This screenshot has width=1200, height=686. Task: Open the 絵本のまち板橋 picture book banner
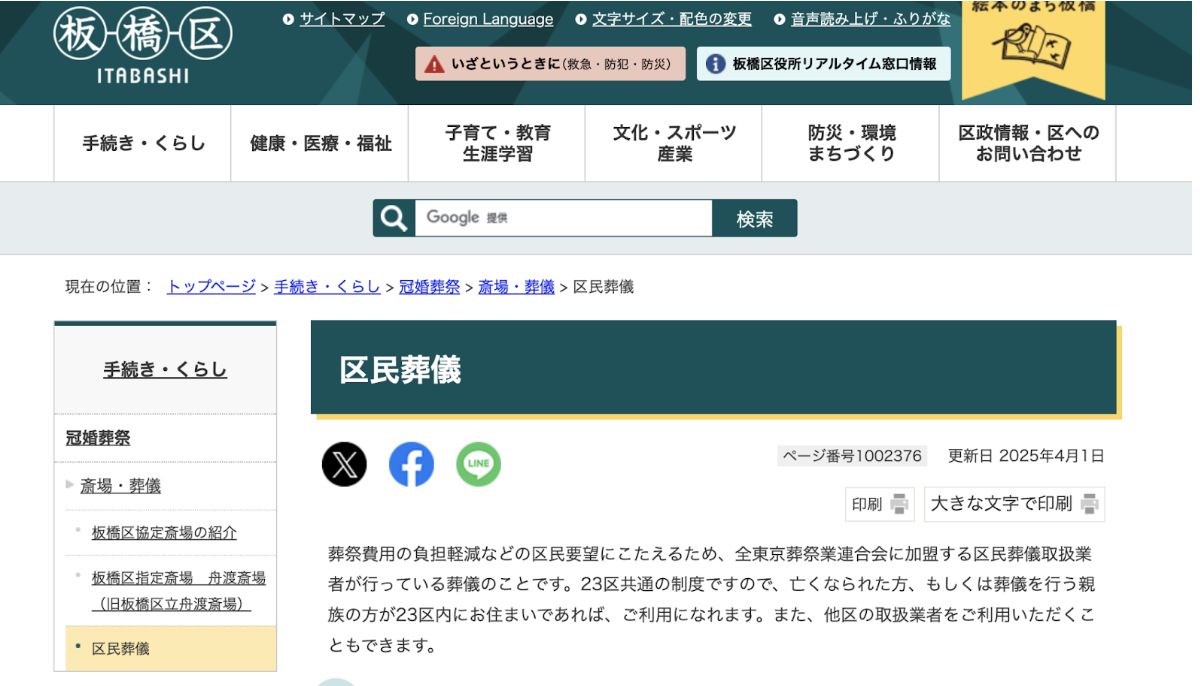tap(1033, 45)
